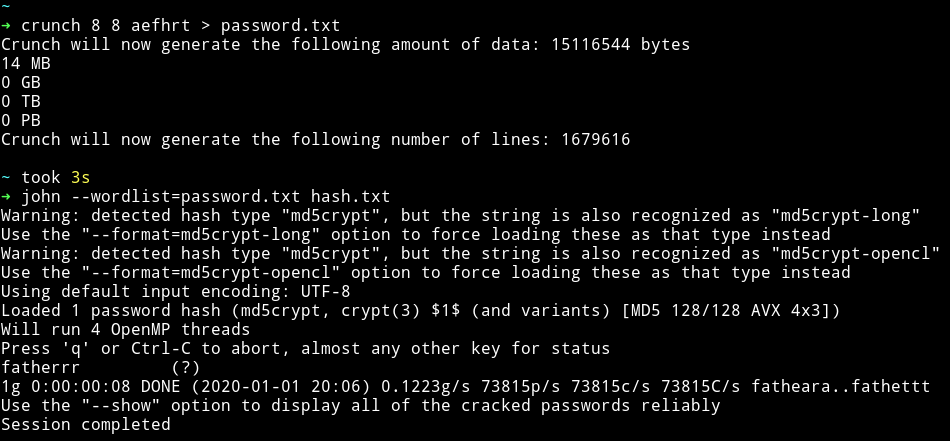This screenshot has width=950, height=441.
Task: Click 'hash.txt' in the john command
Action: point(350,197)
